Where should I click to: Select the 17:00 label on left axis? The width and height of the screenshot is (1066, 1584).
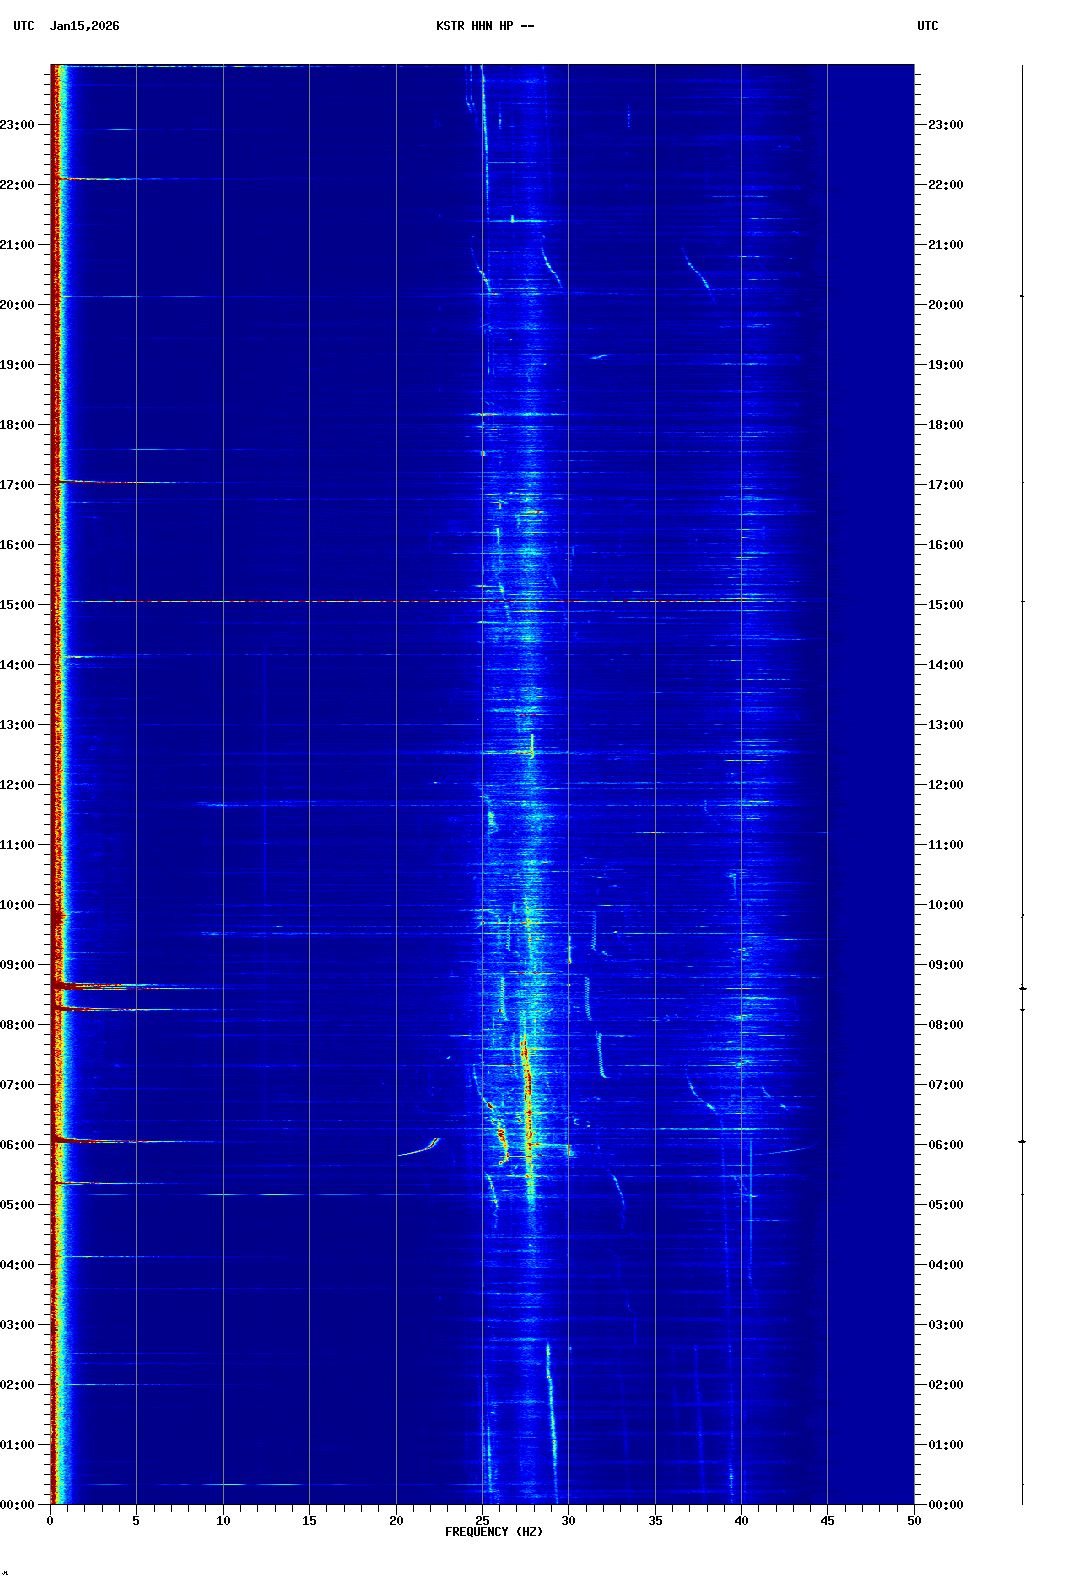coord(17,485)
